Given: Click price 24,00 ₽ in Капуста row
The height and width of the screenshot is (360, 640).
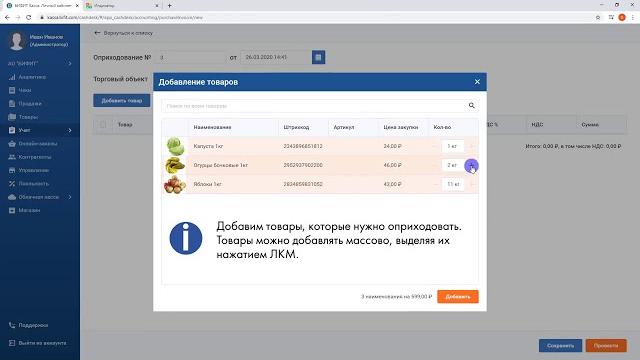Looking at the screenshot, I should point(393,146).
